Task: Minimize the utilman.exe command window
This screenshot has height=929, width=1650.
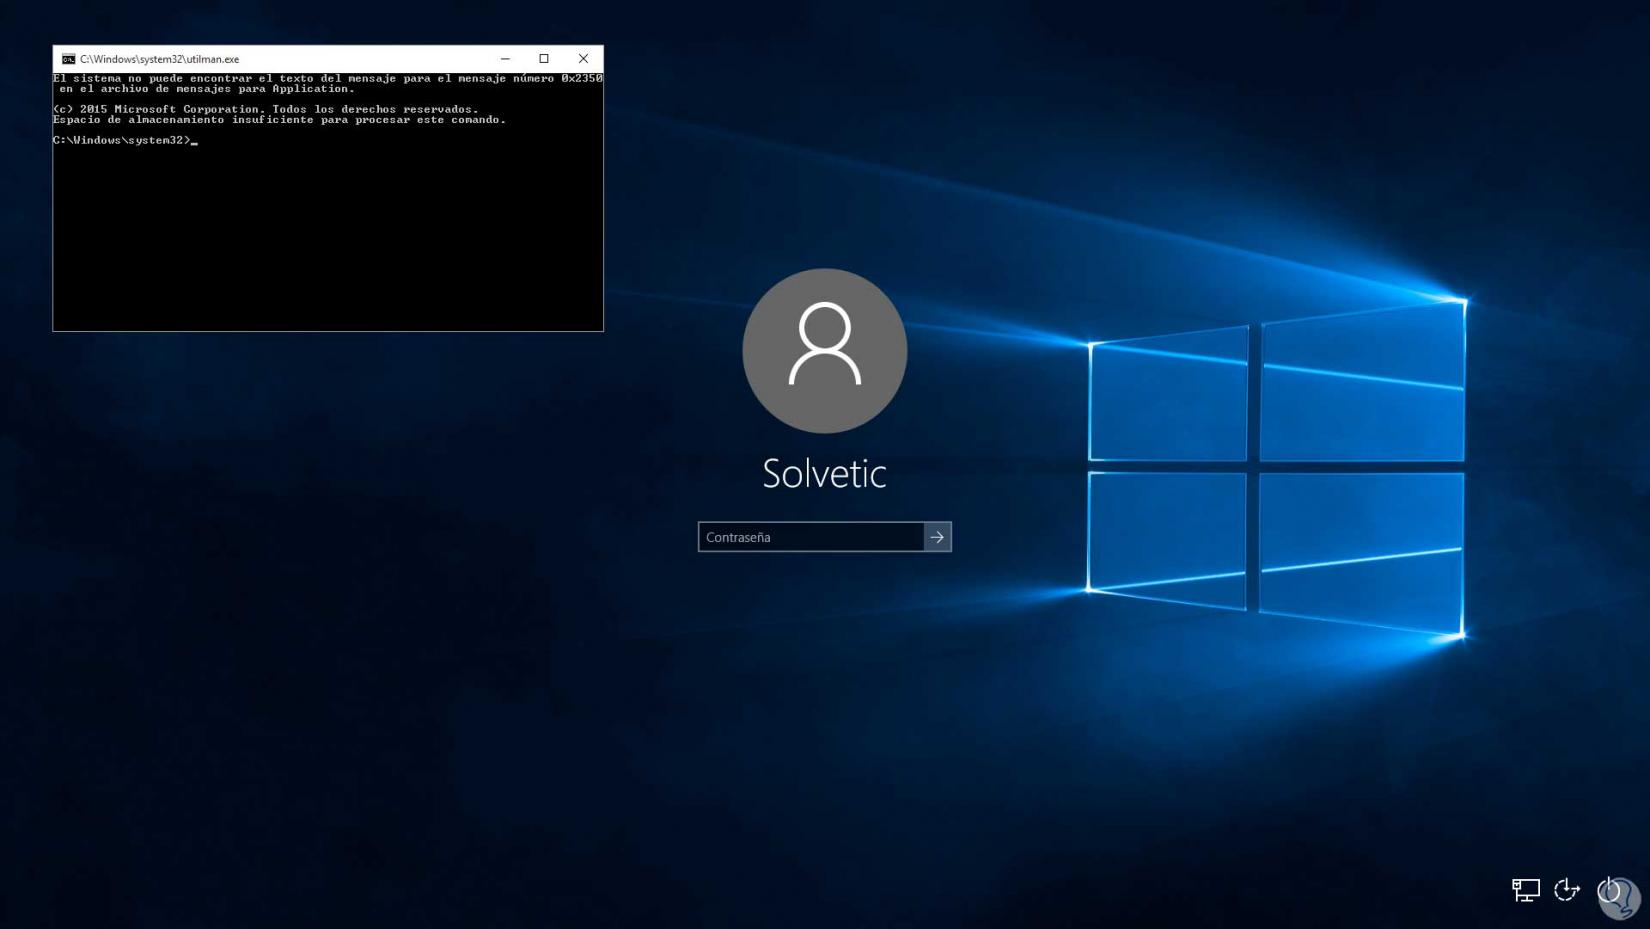Action: point(505,59)
